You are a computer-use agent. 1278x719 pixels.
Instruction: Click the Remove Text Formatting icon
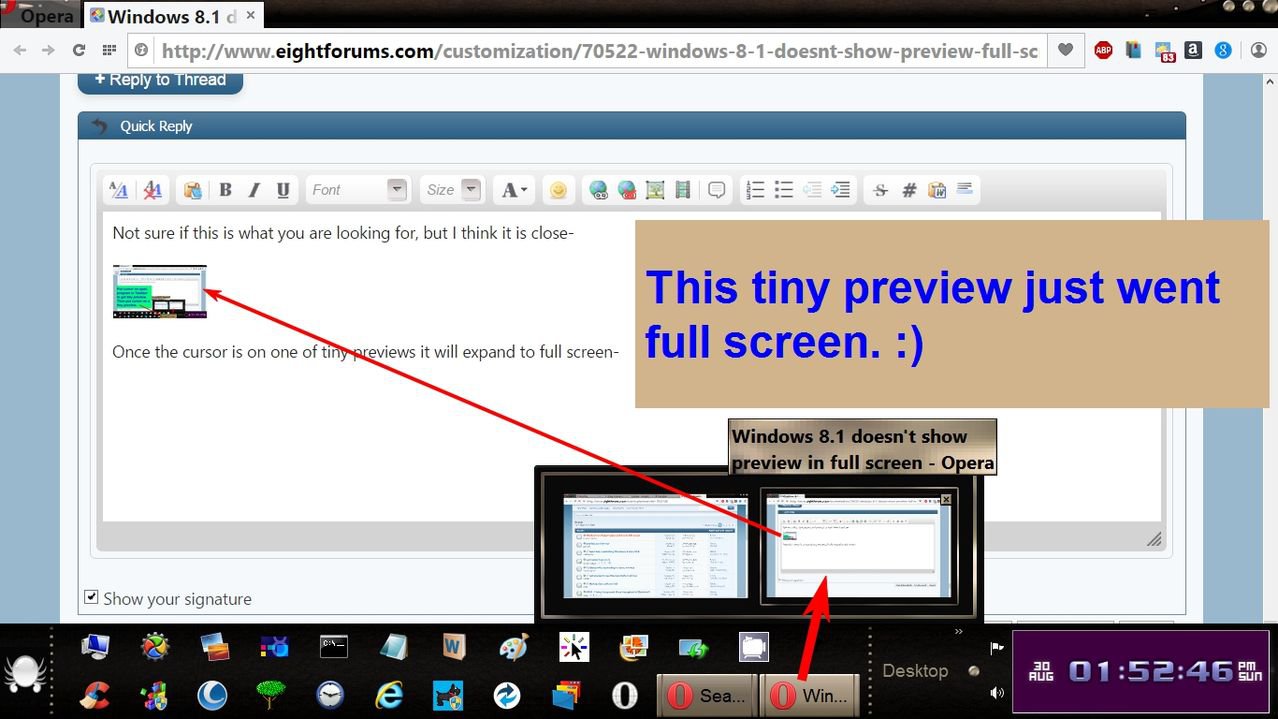point(152,190)
